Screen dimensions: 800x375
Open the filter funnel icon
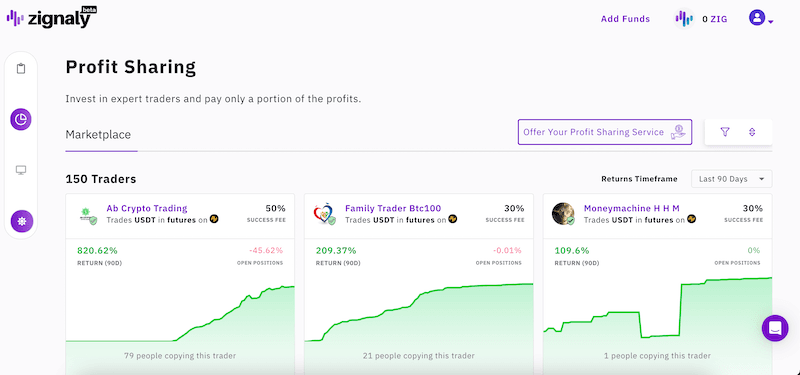pyautogui.click(x=724, y=132)
